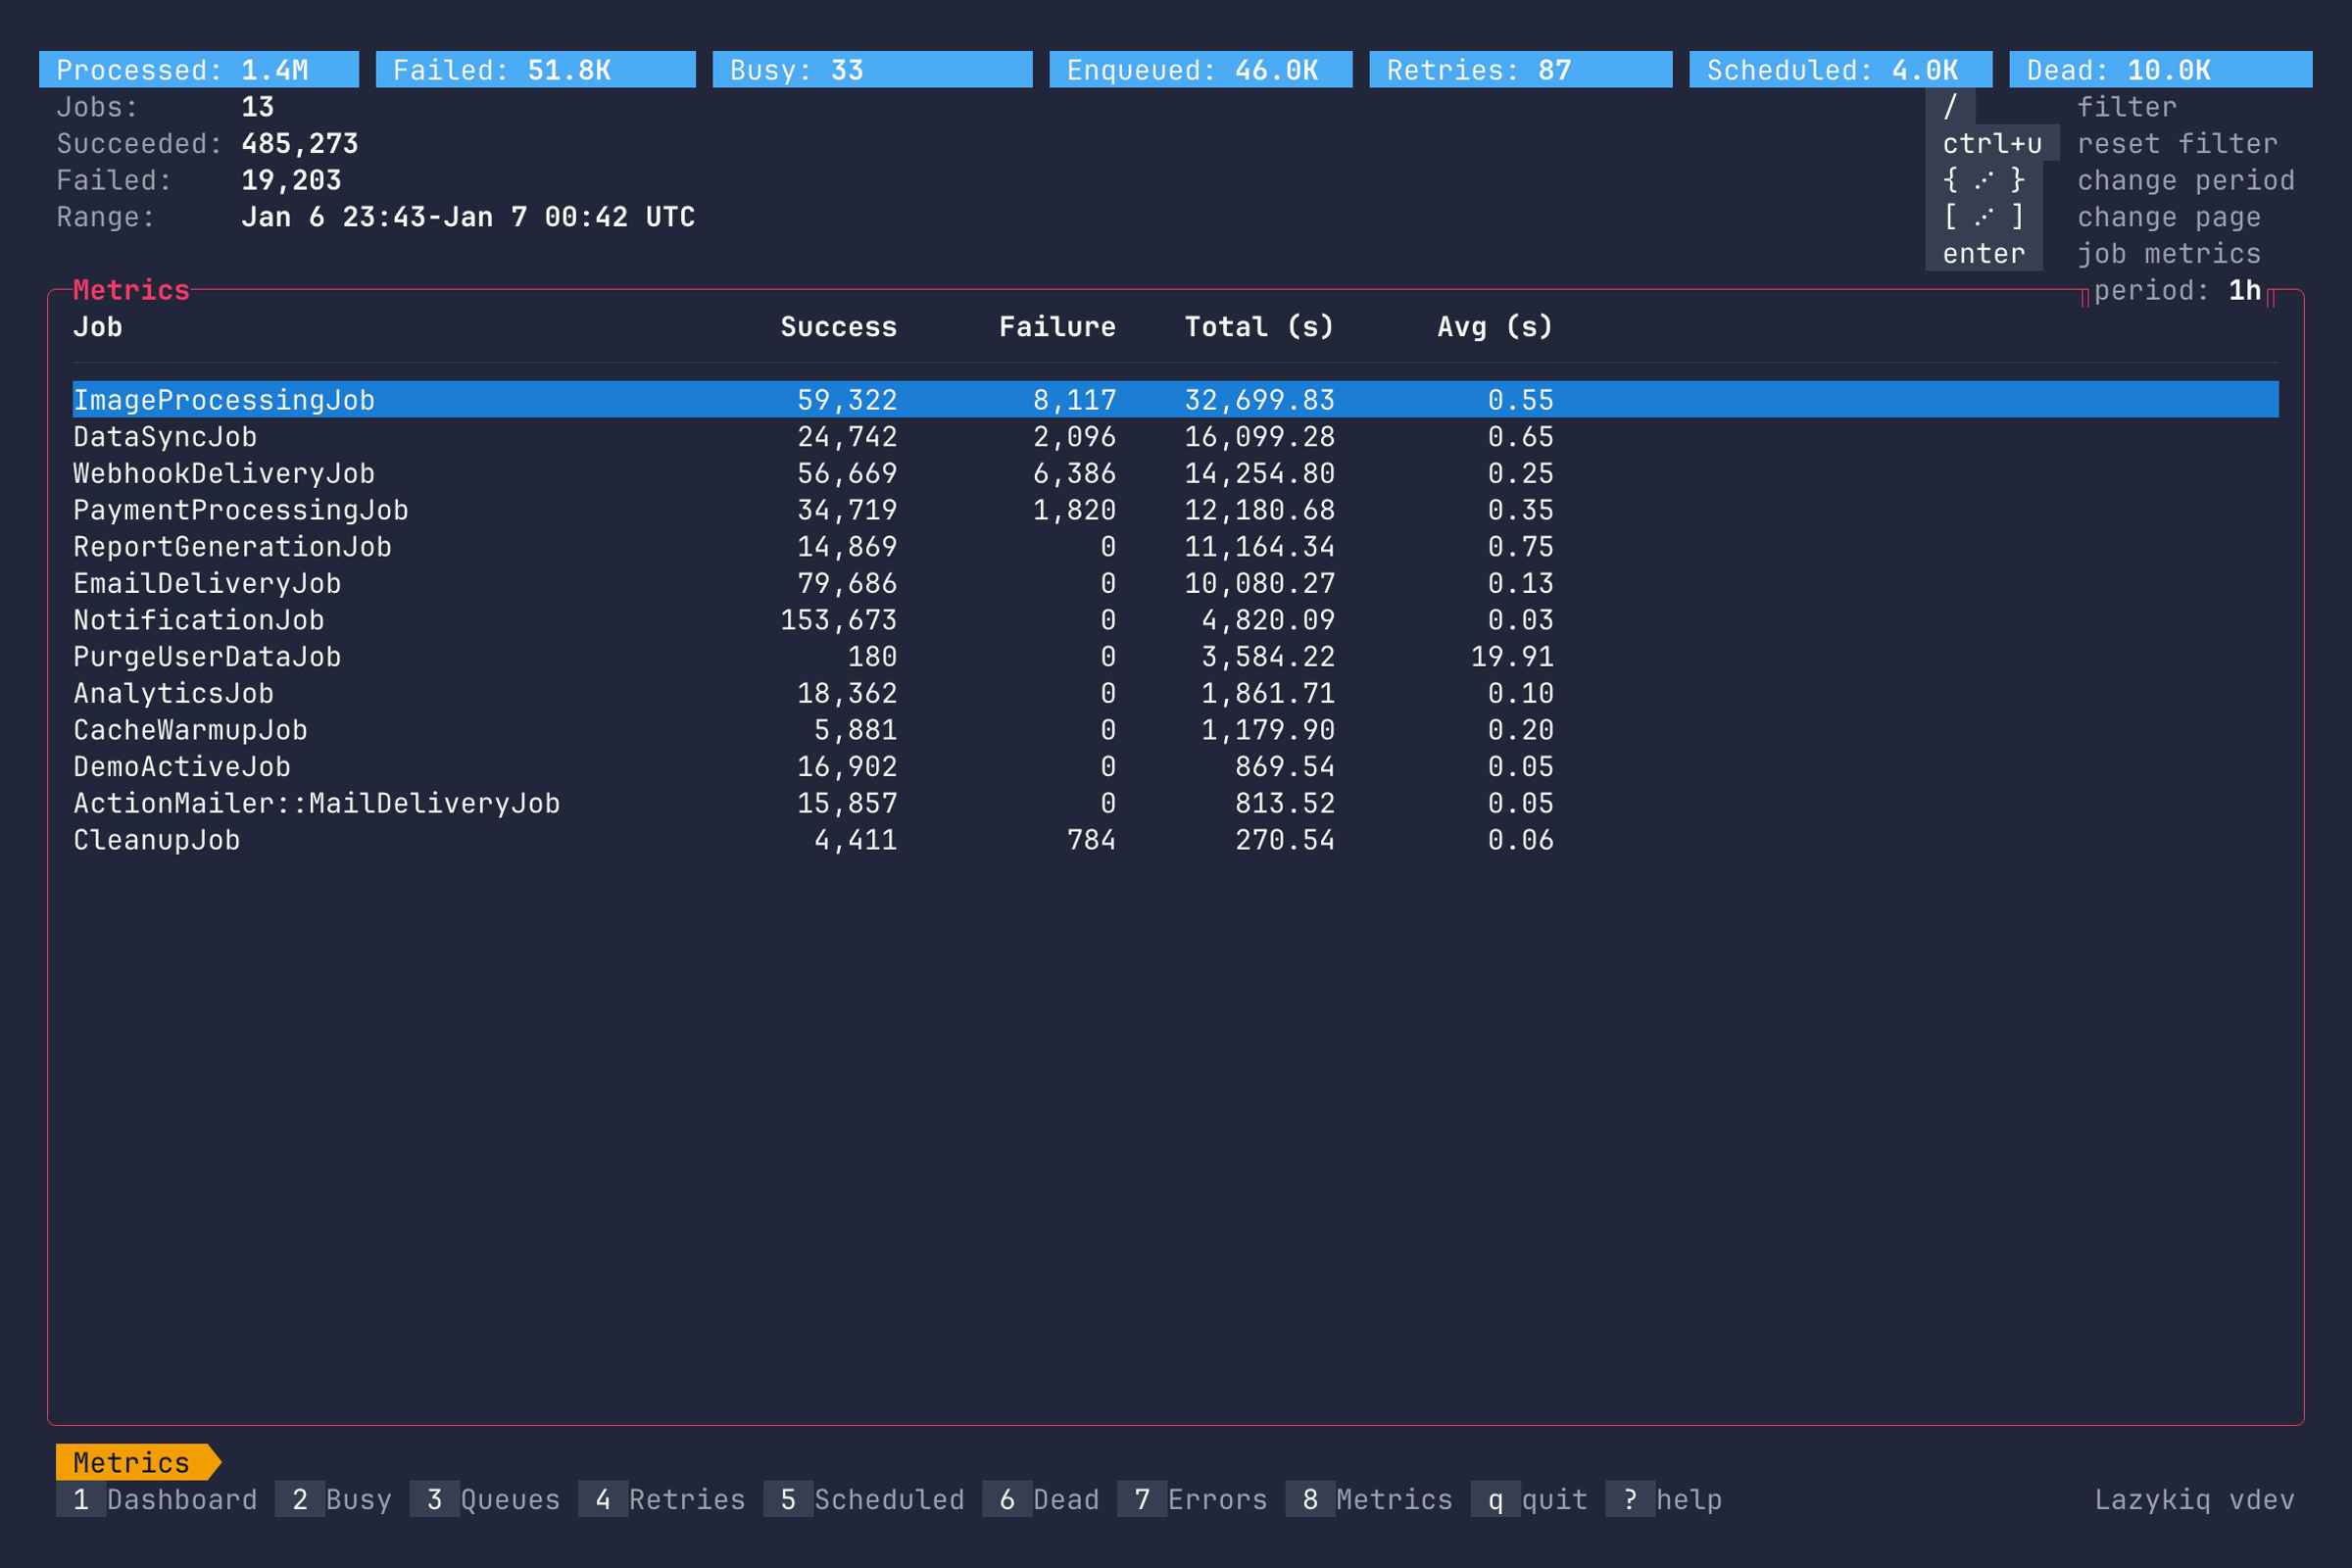Screen dimensions: 2352x1568
Task: Click the Processed jobs badge
Action: tap(198, 69)
